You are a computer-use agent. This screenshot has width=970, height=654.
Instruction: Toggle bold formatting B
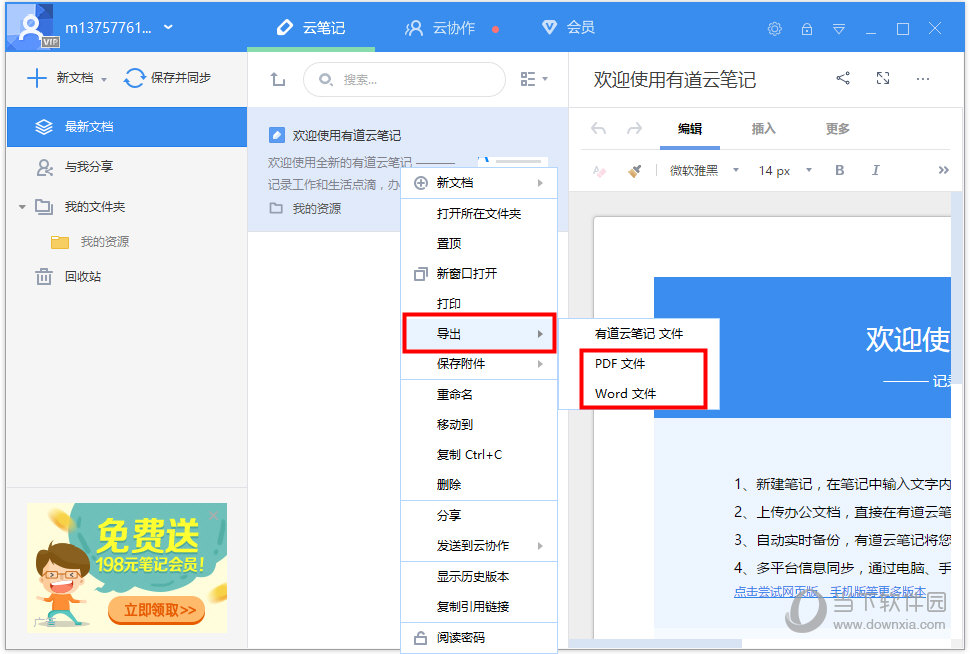pyautogui.click(x=839, y=170)
